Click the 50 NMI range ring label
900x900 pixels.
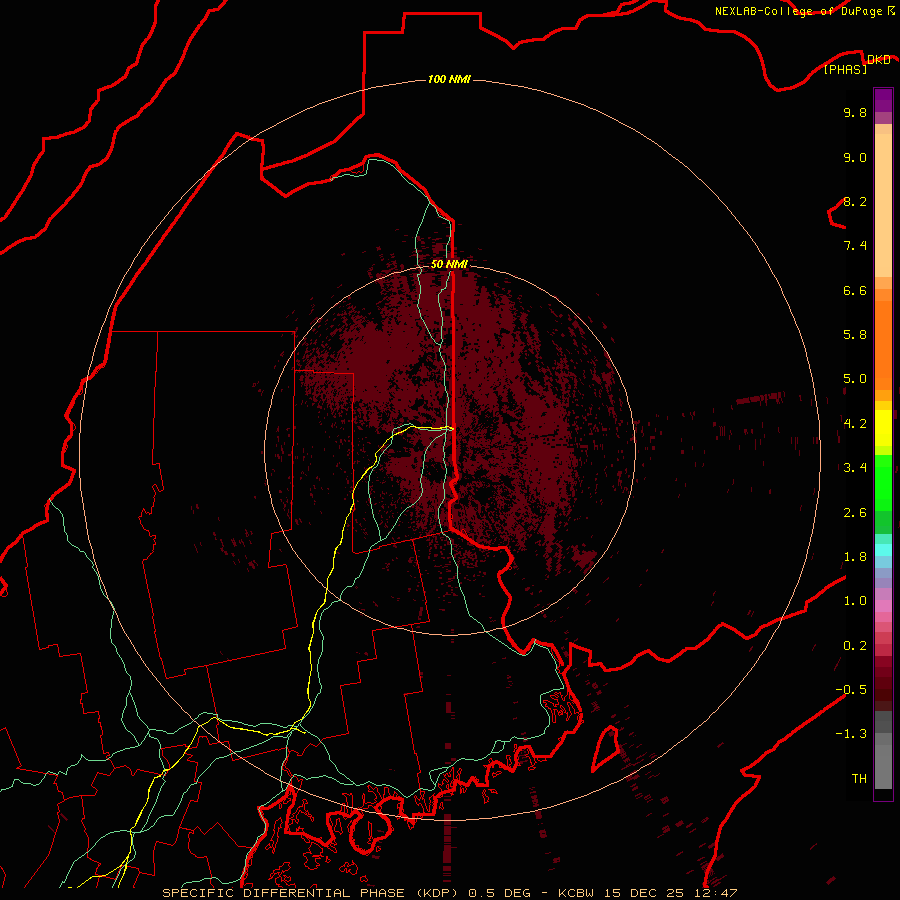(449, 264)
